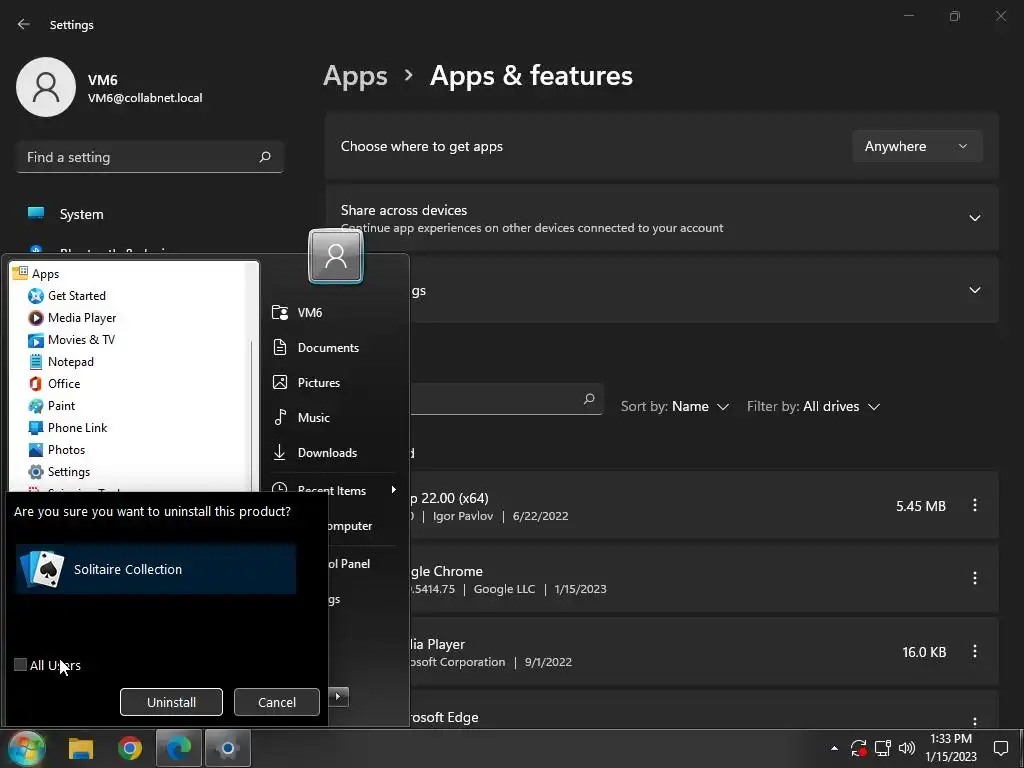Click the shutdown options arrow button

click(338, 697)
